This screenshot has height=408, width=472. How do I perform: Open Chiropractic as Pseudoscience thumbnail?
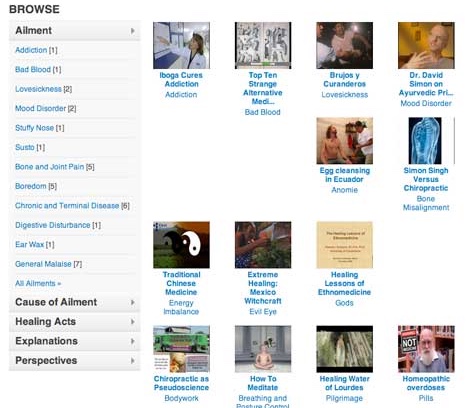click(181, 349)
